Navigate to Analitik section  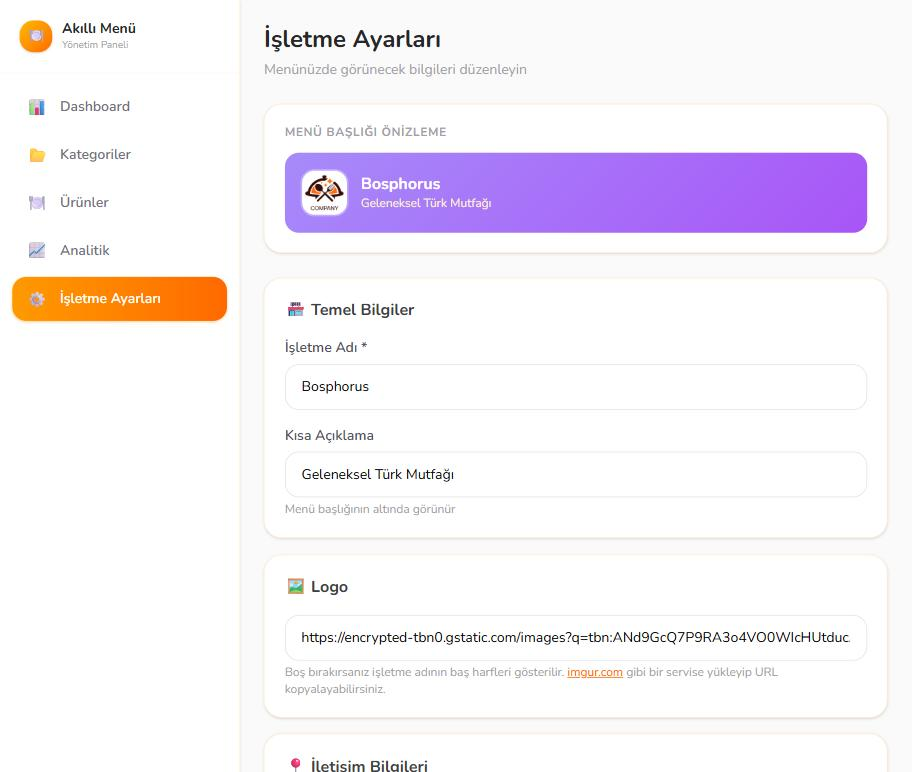[119, 250]
